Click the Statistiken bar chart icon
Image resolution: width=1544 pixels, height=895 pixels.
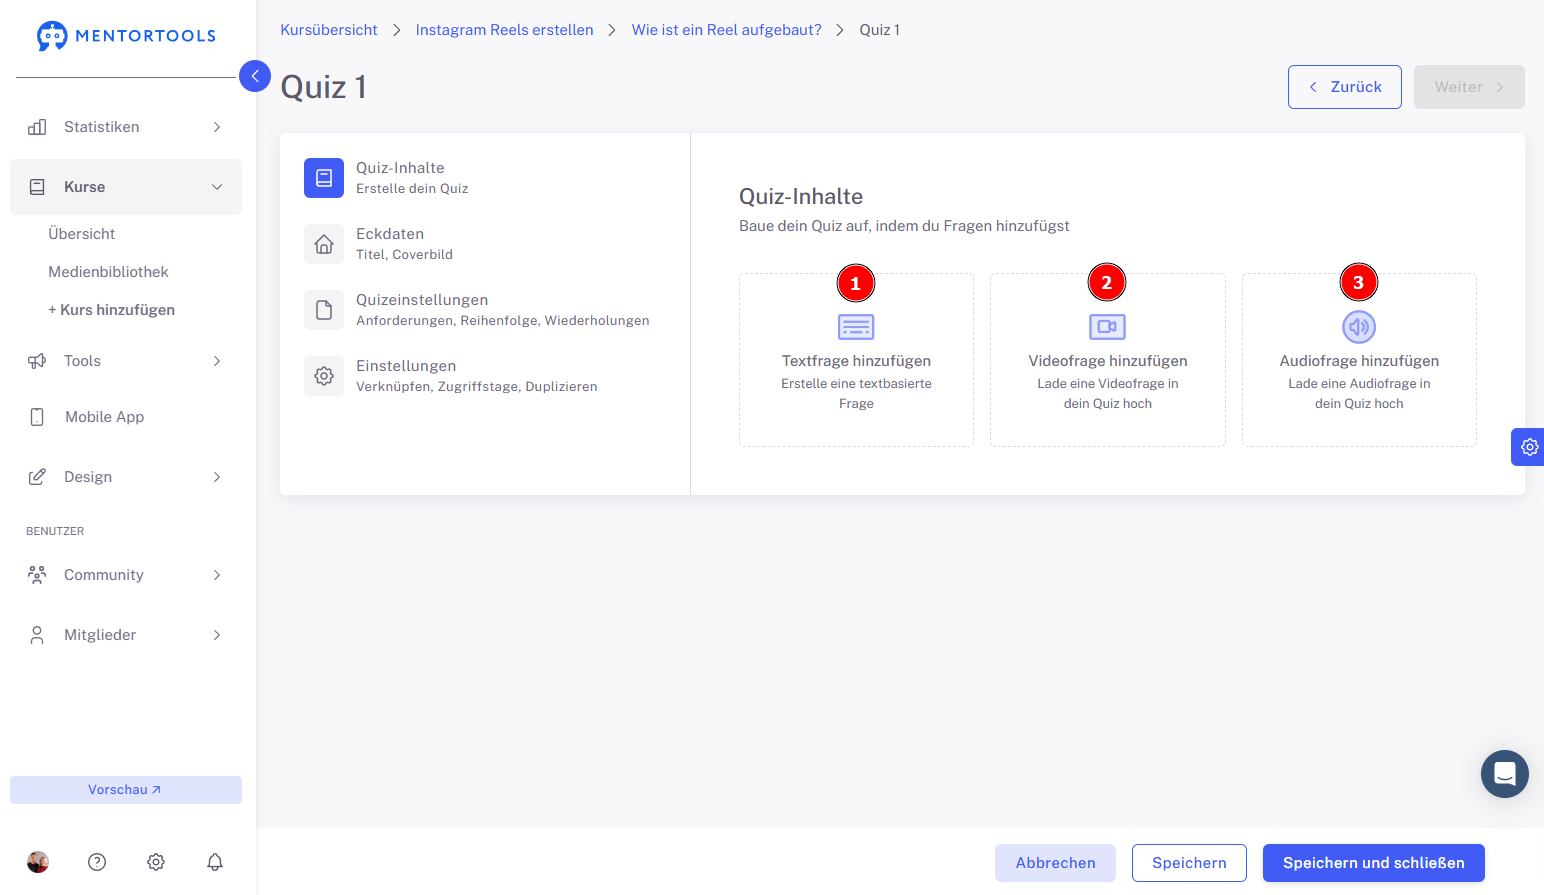(37, 127)
